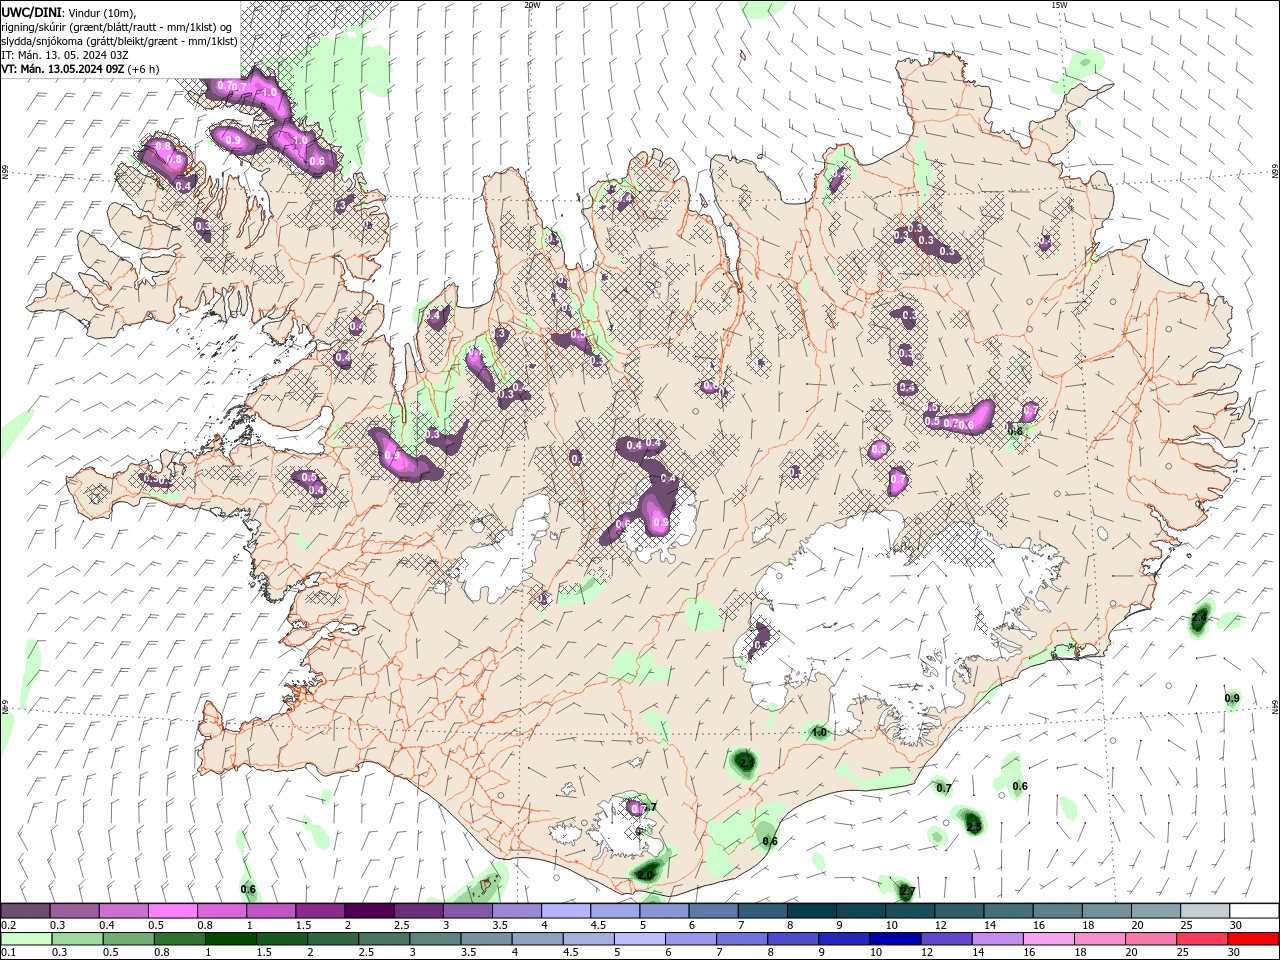Screen dimensions: 1280x960
Task: Pick the 12 teal-gray swatch in the snow scale
Action: [x=957, y=911]
